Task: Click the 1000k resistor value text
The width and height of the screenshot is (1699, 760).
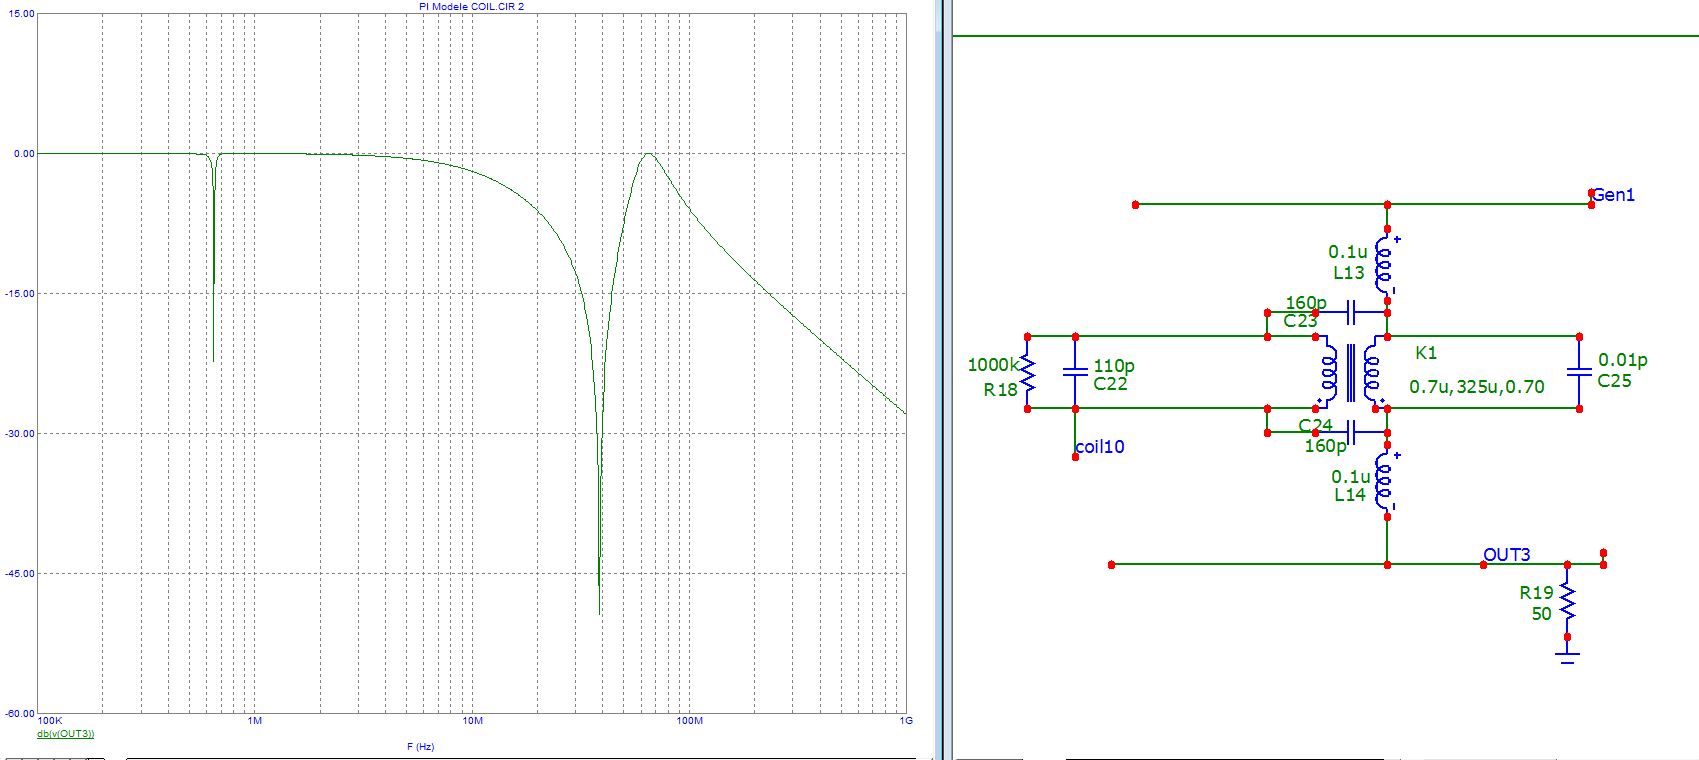Action: (994, 366)
